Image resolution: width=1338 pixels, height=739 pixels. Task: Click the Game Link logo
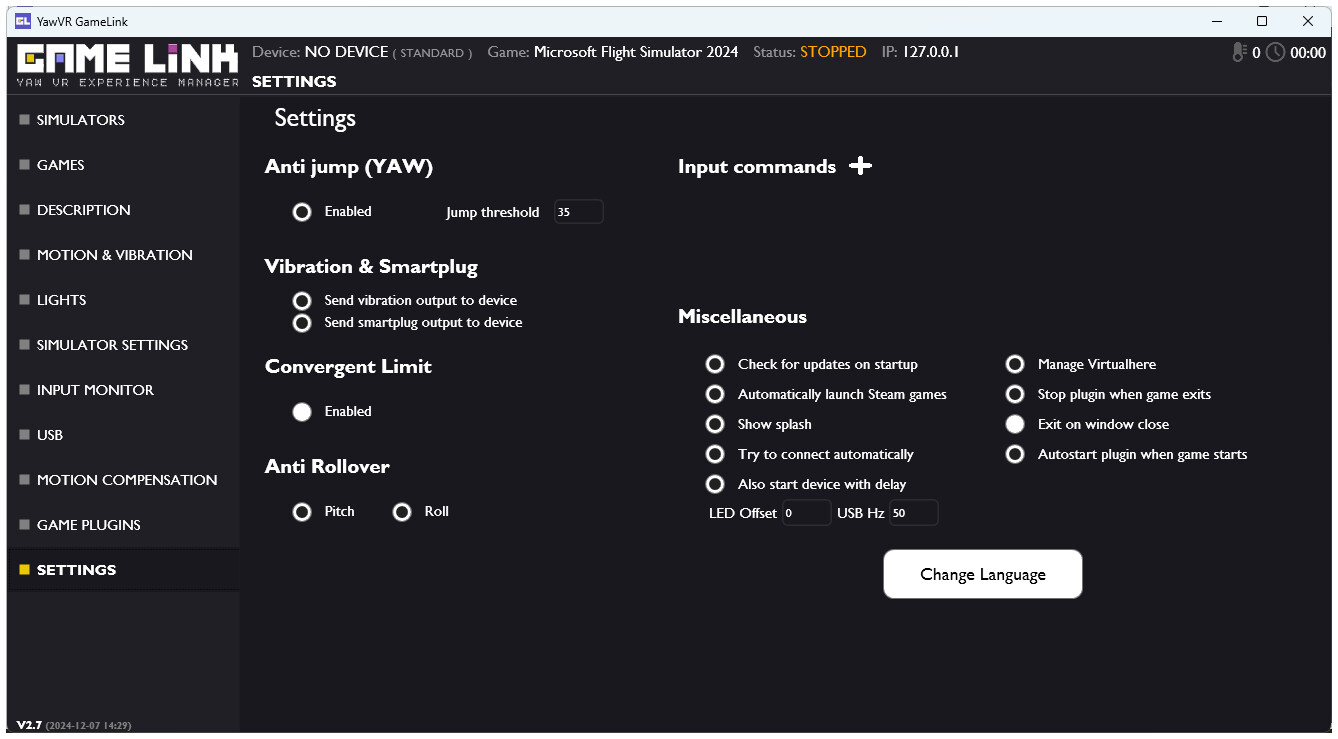click(123, 64)
